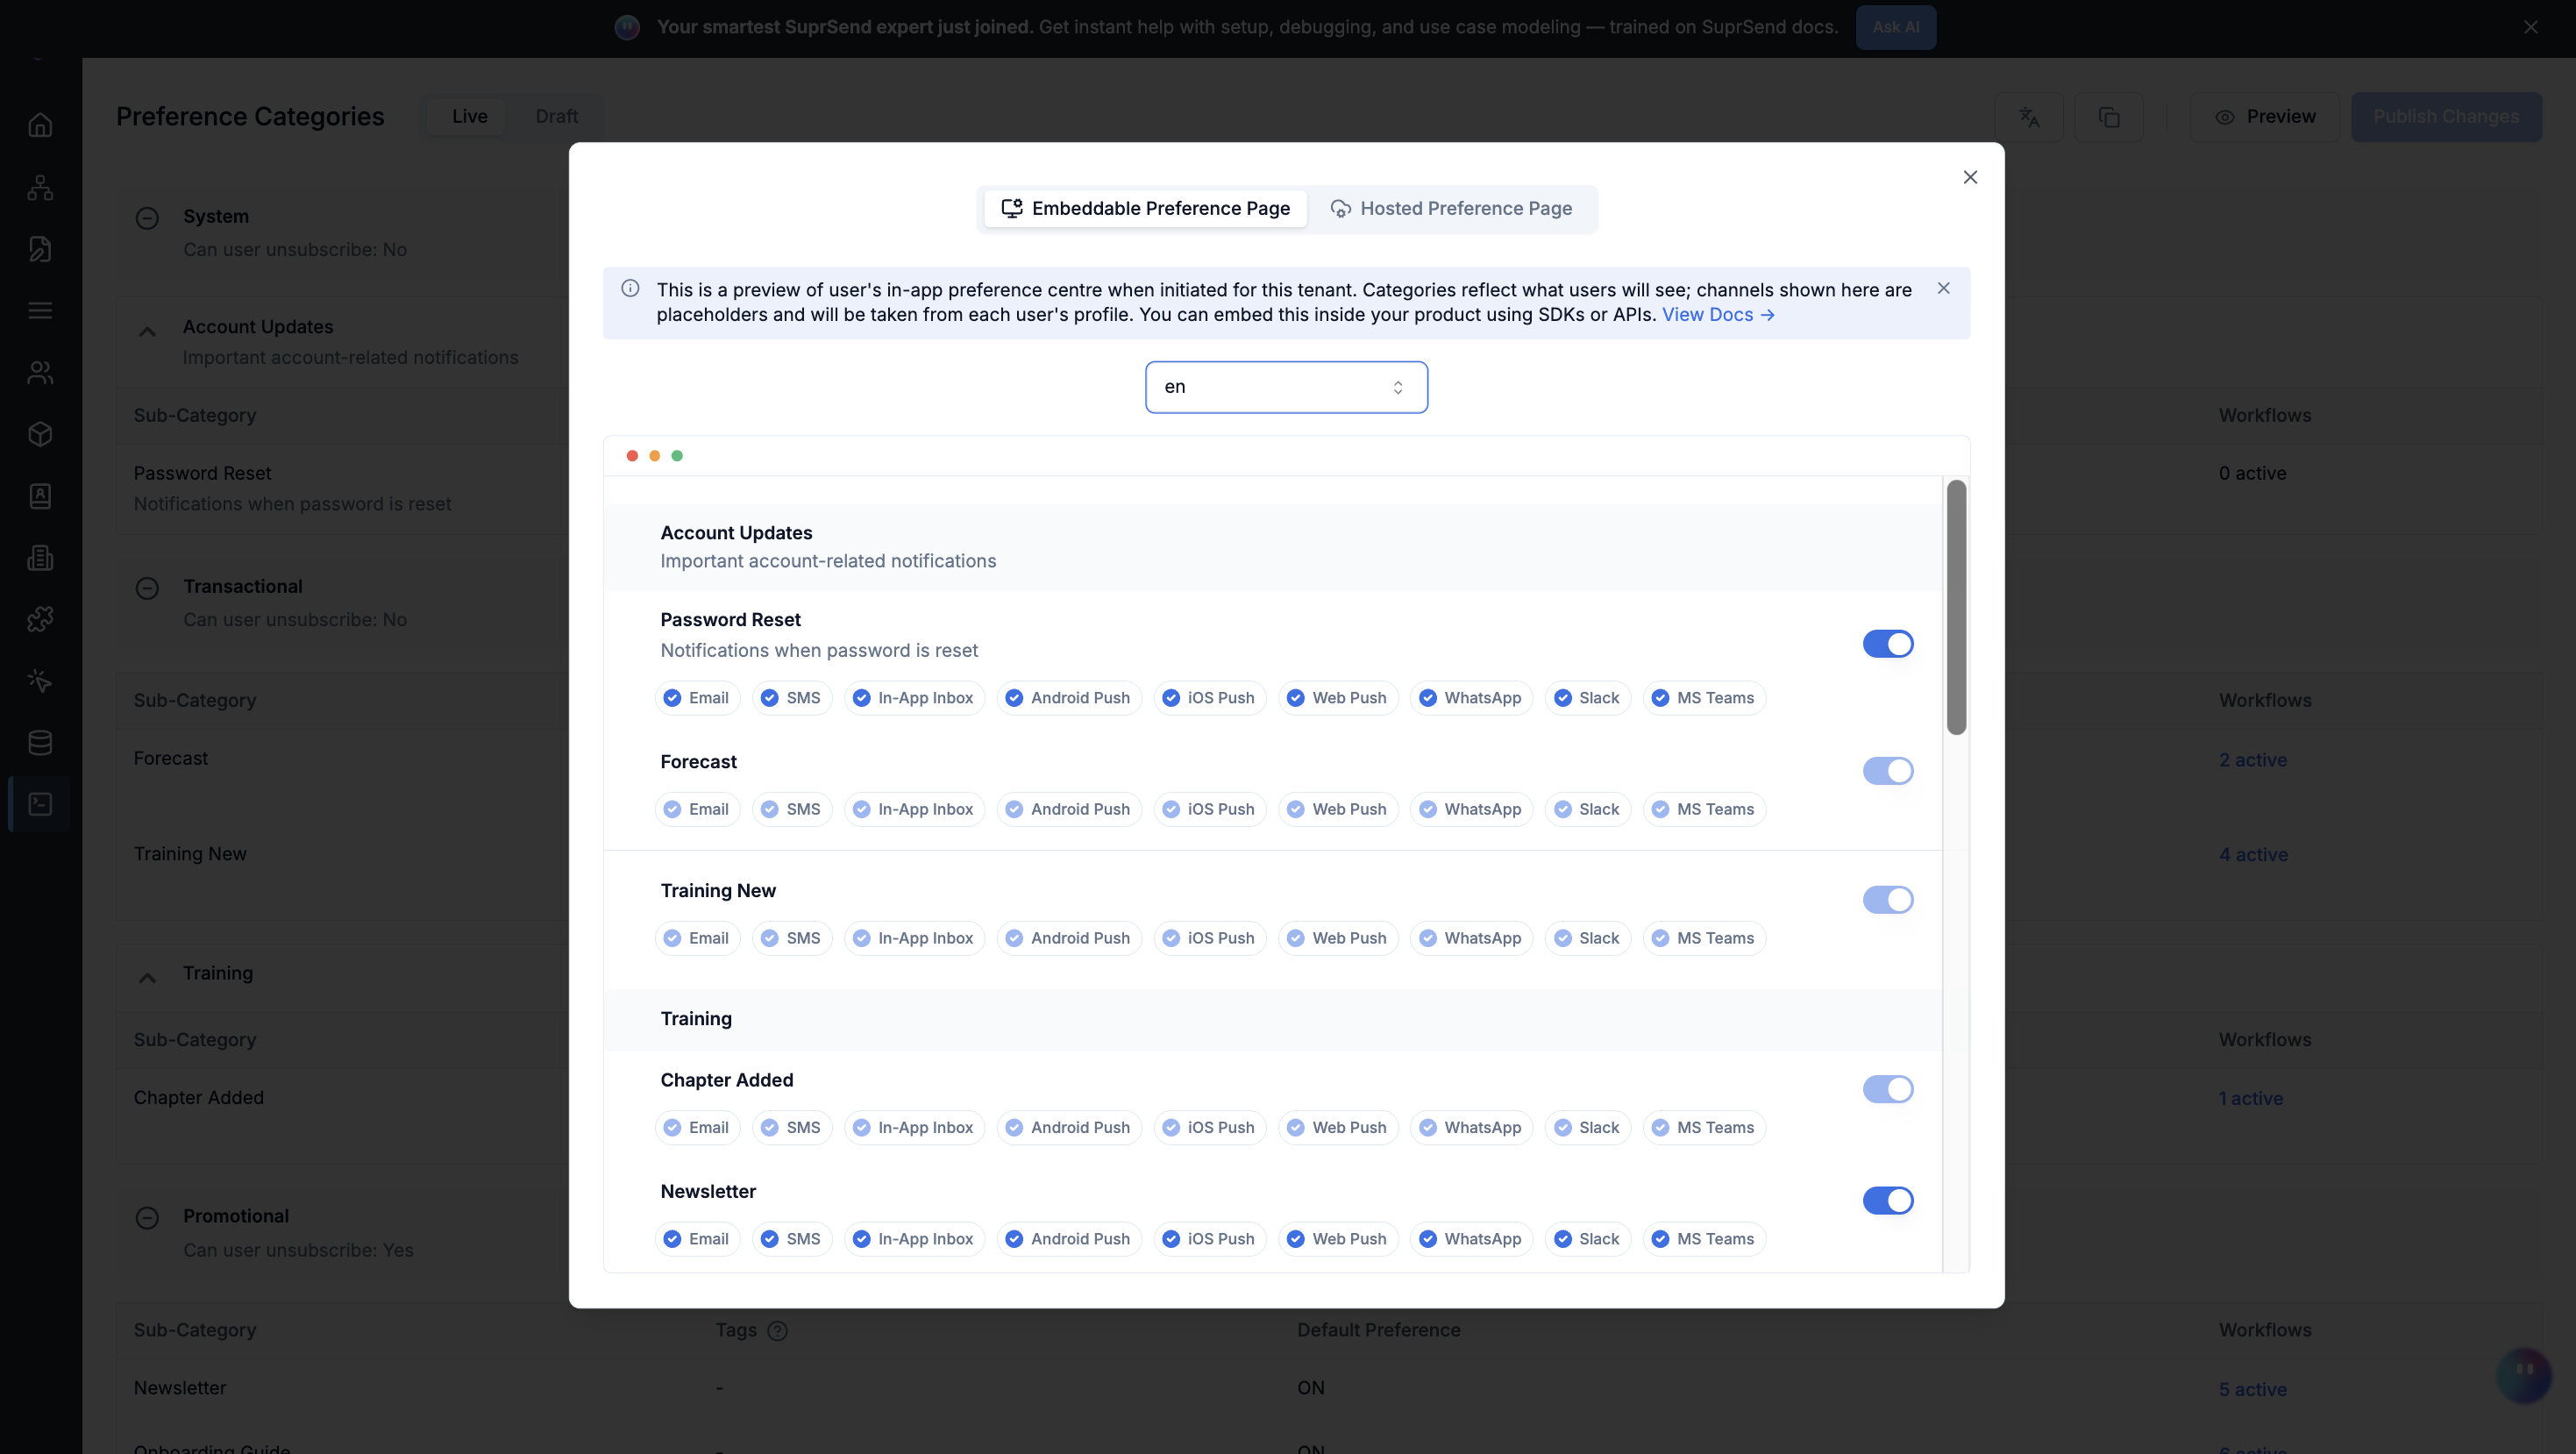Open the 'en' language dropdown
Image resolution: width=2576 pixels, height=1454 pixels.
pos(1286,387)
